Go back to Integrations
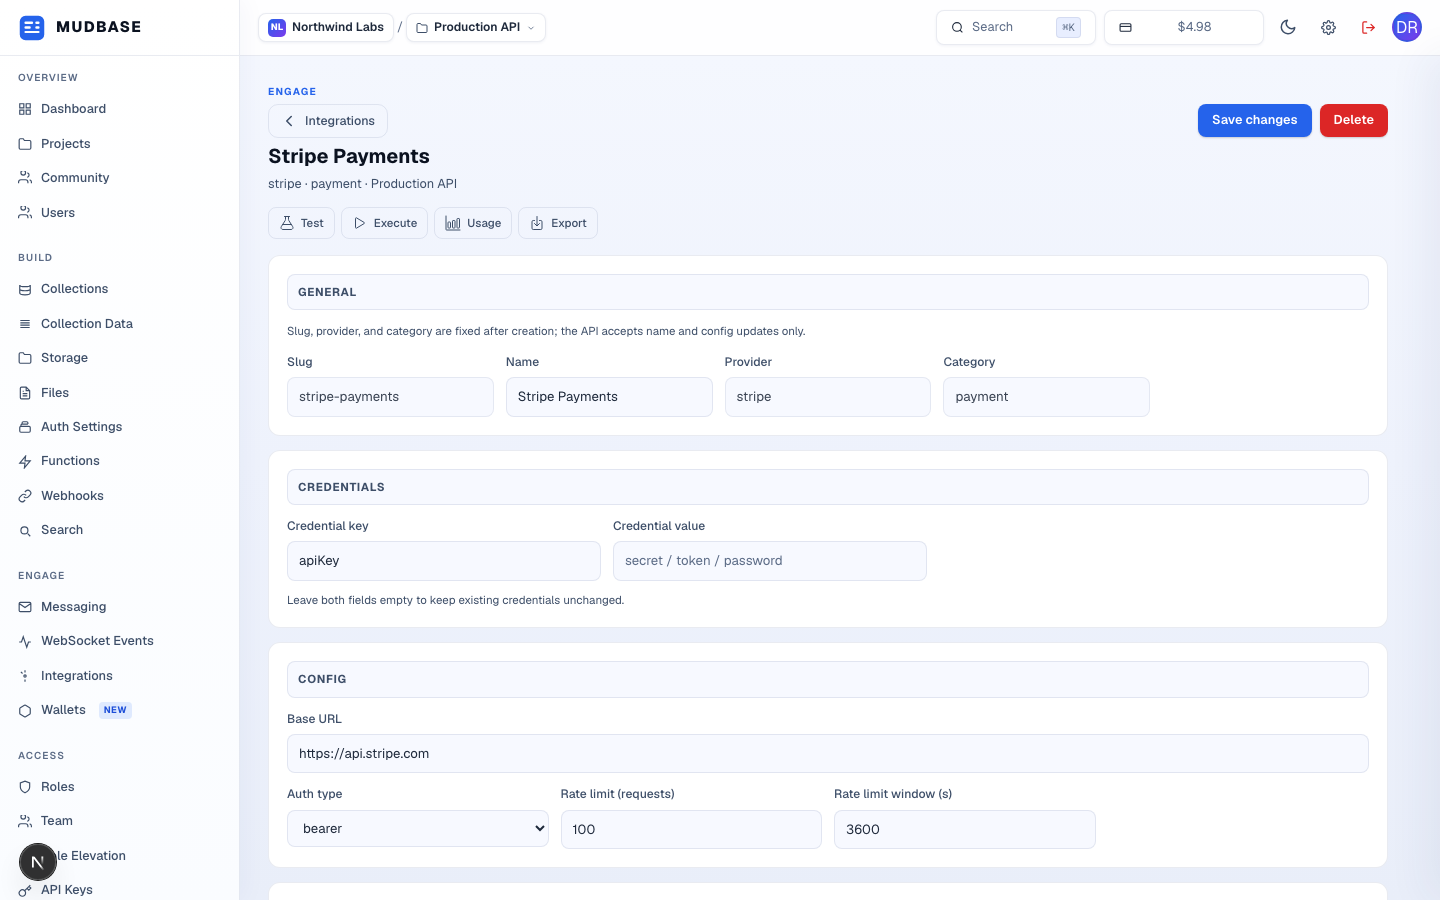Screen dimensions: 1440x900 click(x=328, y=121)
